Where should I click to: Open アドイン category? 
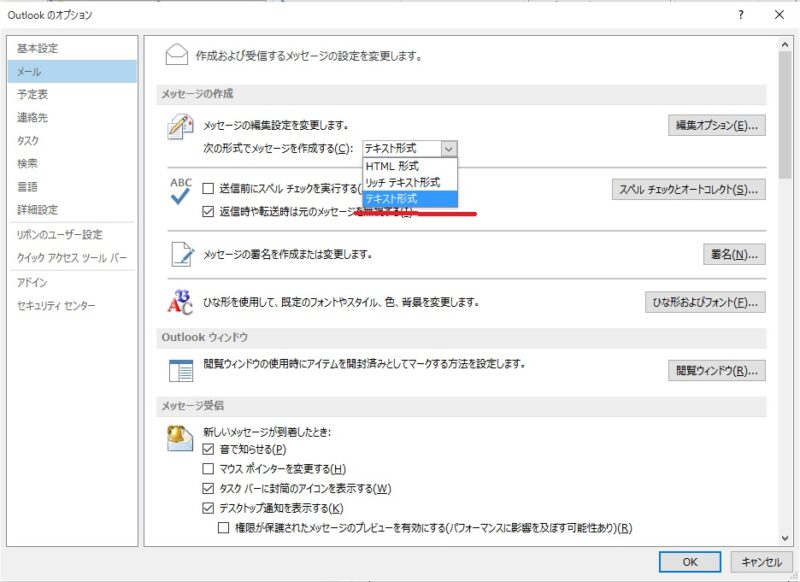point(72,283)
